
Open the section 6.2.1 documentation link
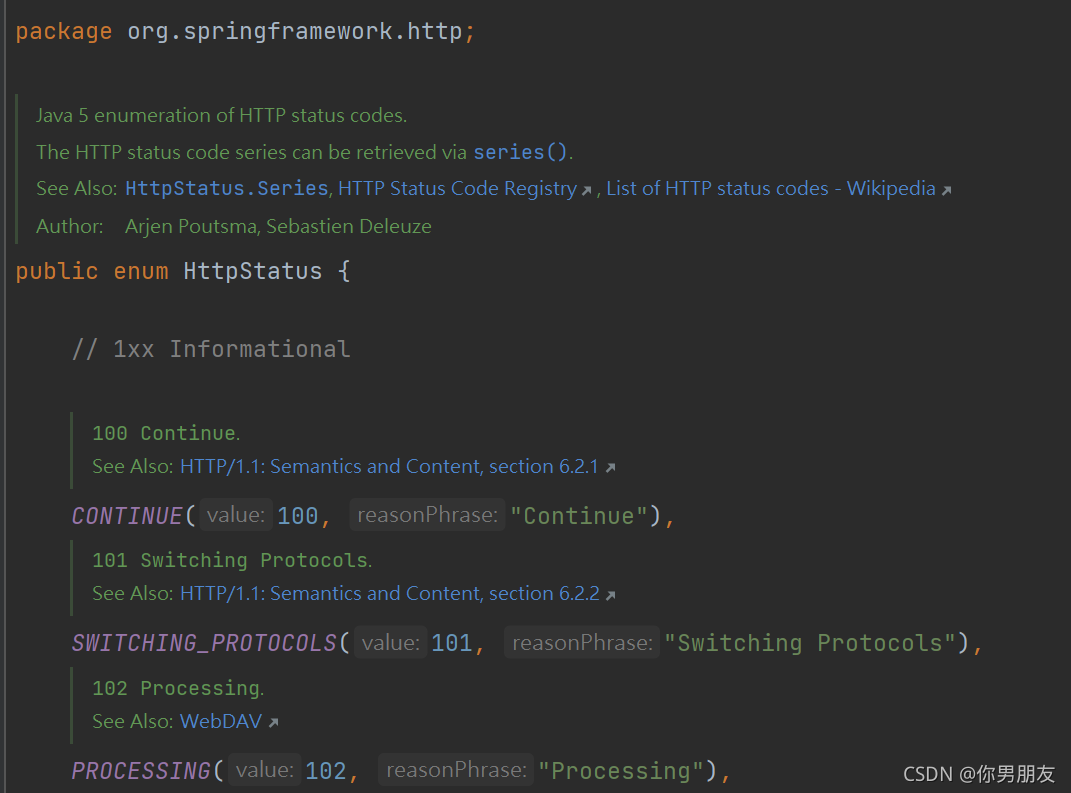pyautogui.click(x=389, y=467)
